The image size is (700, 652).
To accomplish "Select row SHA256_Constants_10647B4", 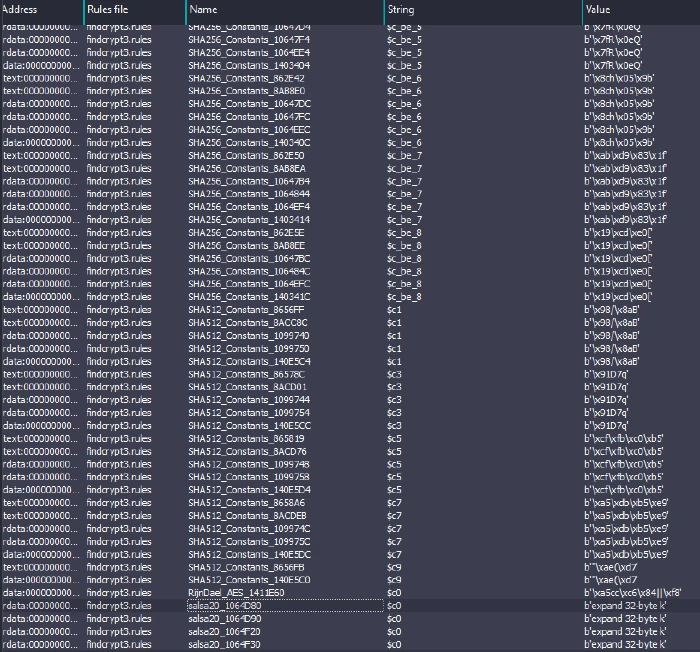I will tap(350, 181).
